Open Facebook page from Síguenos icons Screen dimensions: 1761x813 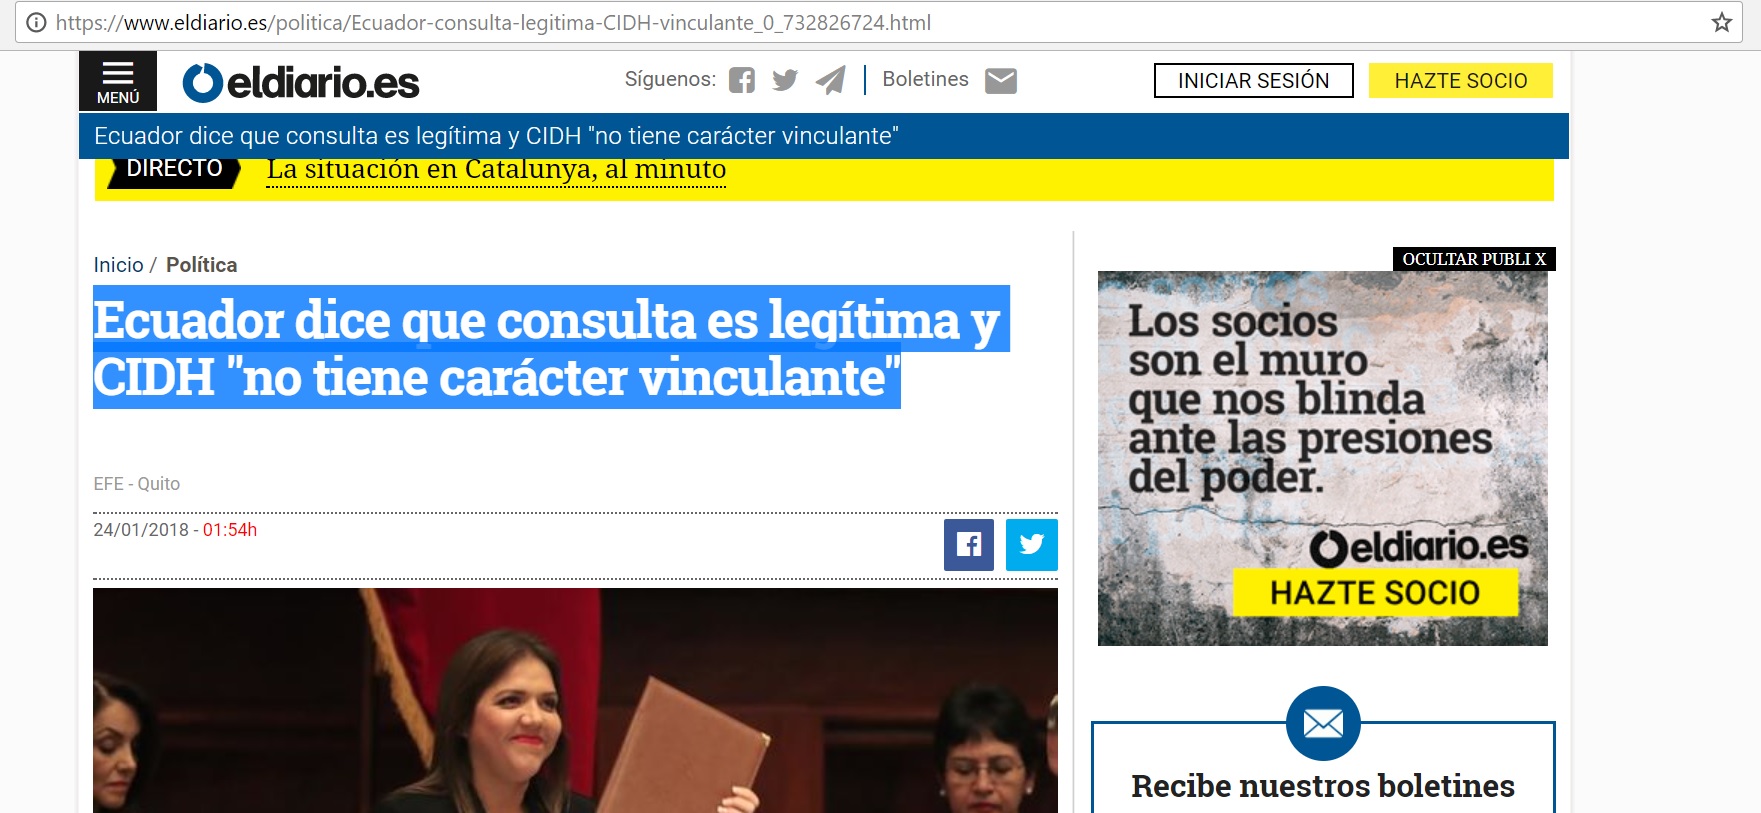point(741,80)
